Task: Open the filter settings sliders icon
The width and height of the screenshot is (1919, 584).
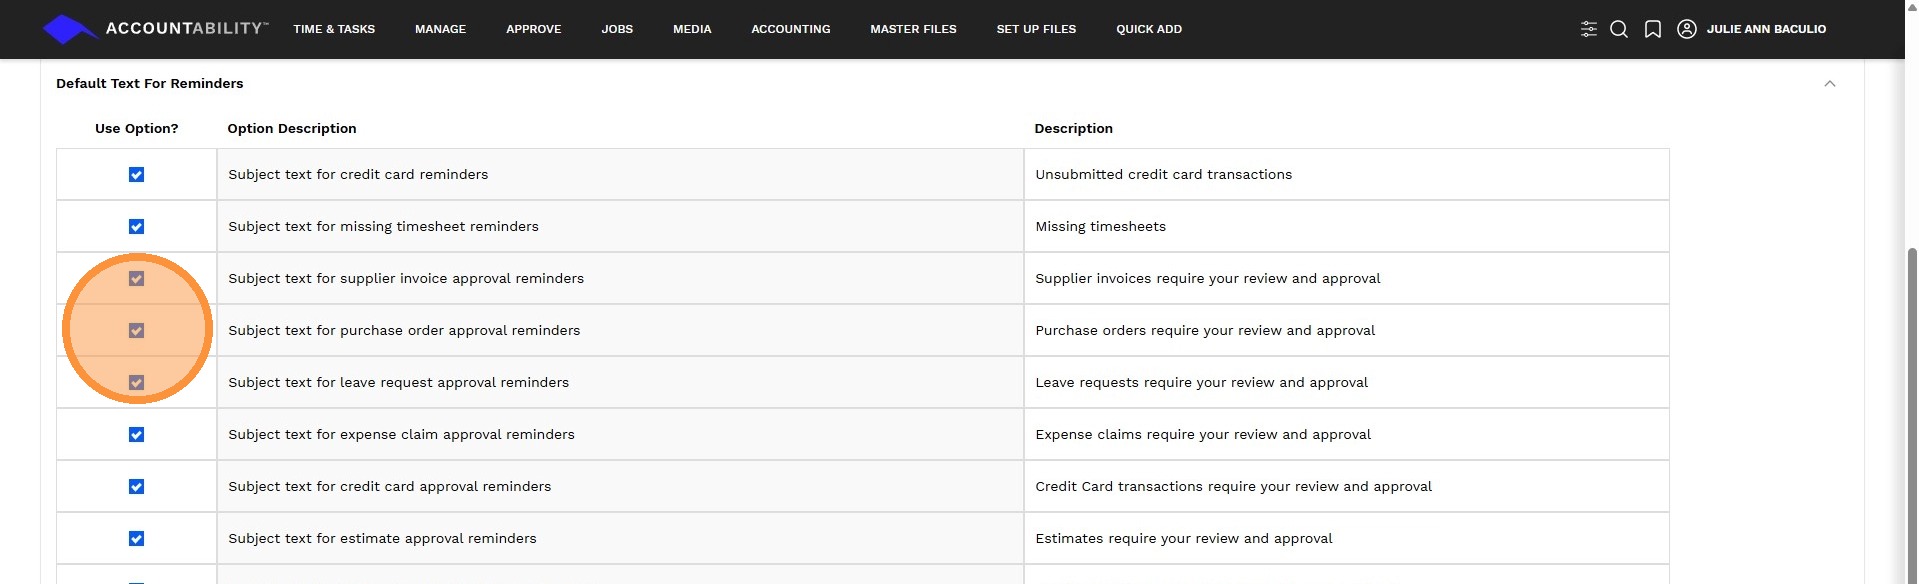Action: tap(1588, 29)
